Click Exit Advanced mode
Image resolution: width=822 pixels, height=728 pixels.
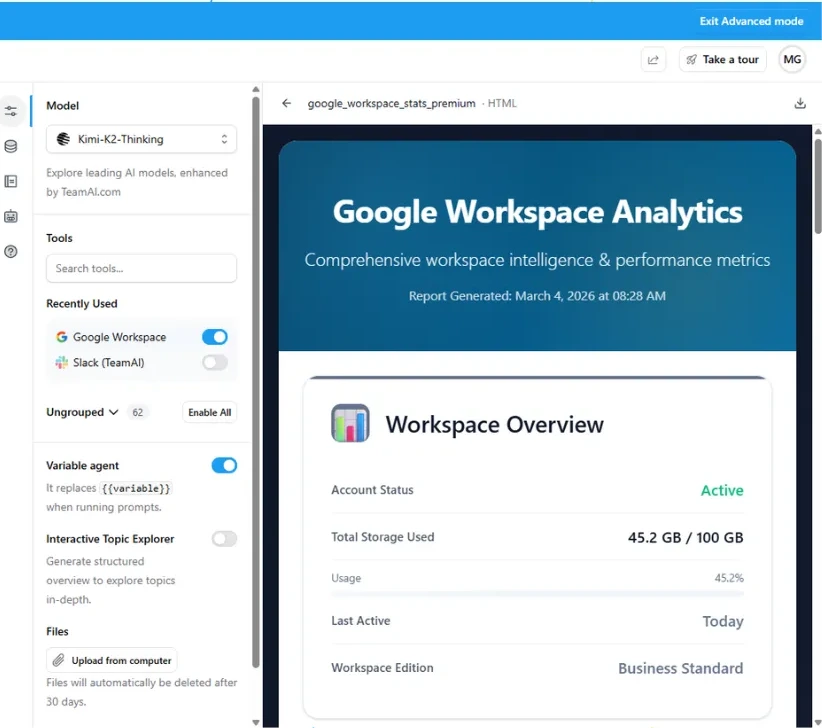751,21
